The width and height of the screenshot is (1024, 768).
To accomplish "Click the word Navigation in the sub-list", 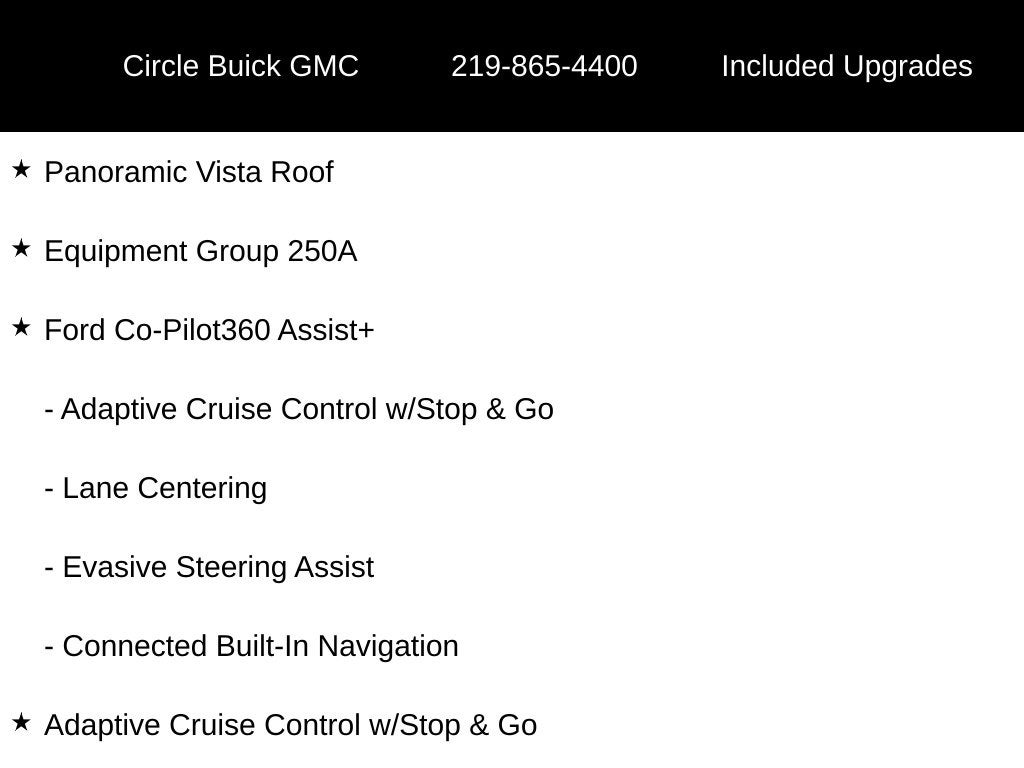I will [388, 647].
